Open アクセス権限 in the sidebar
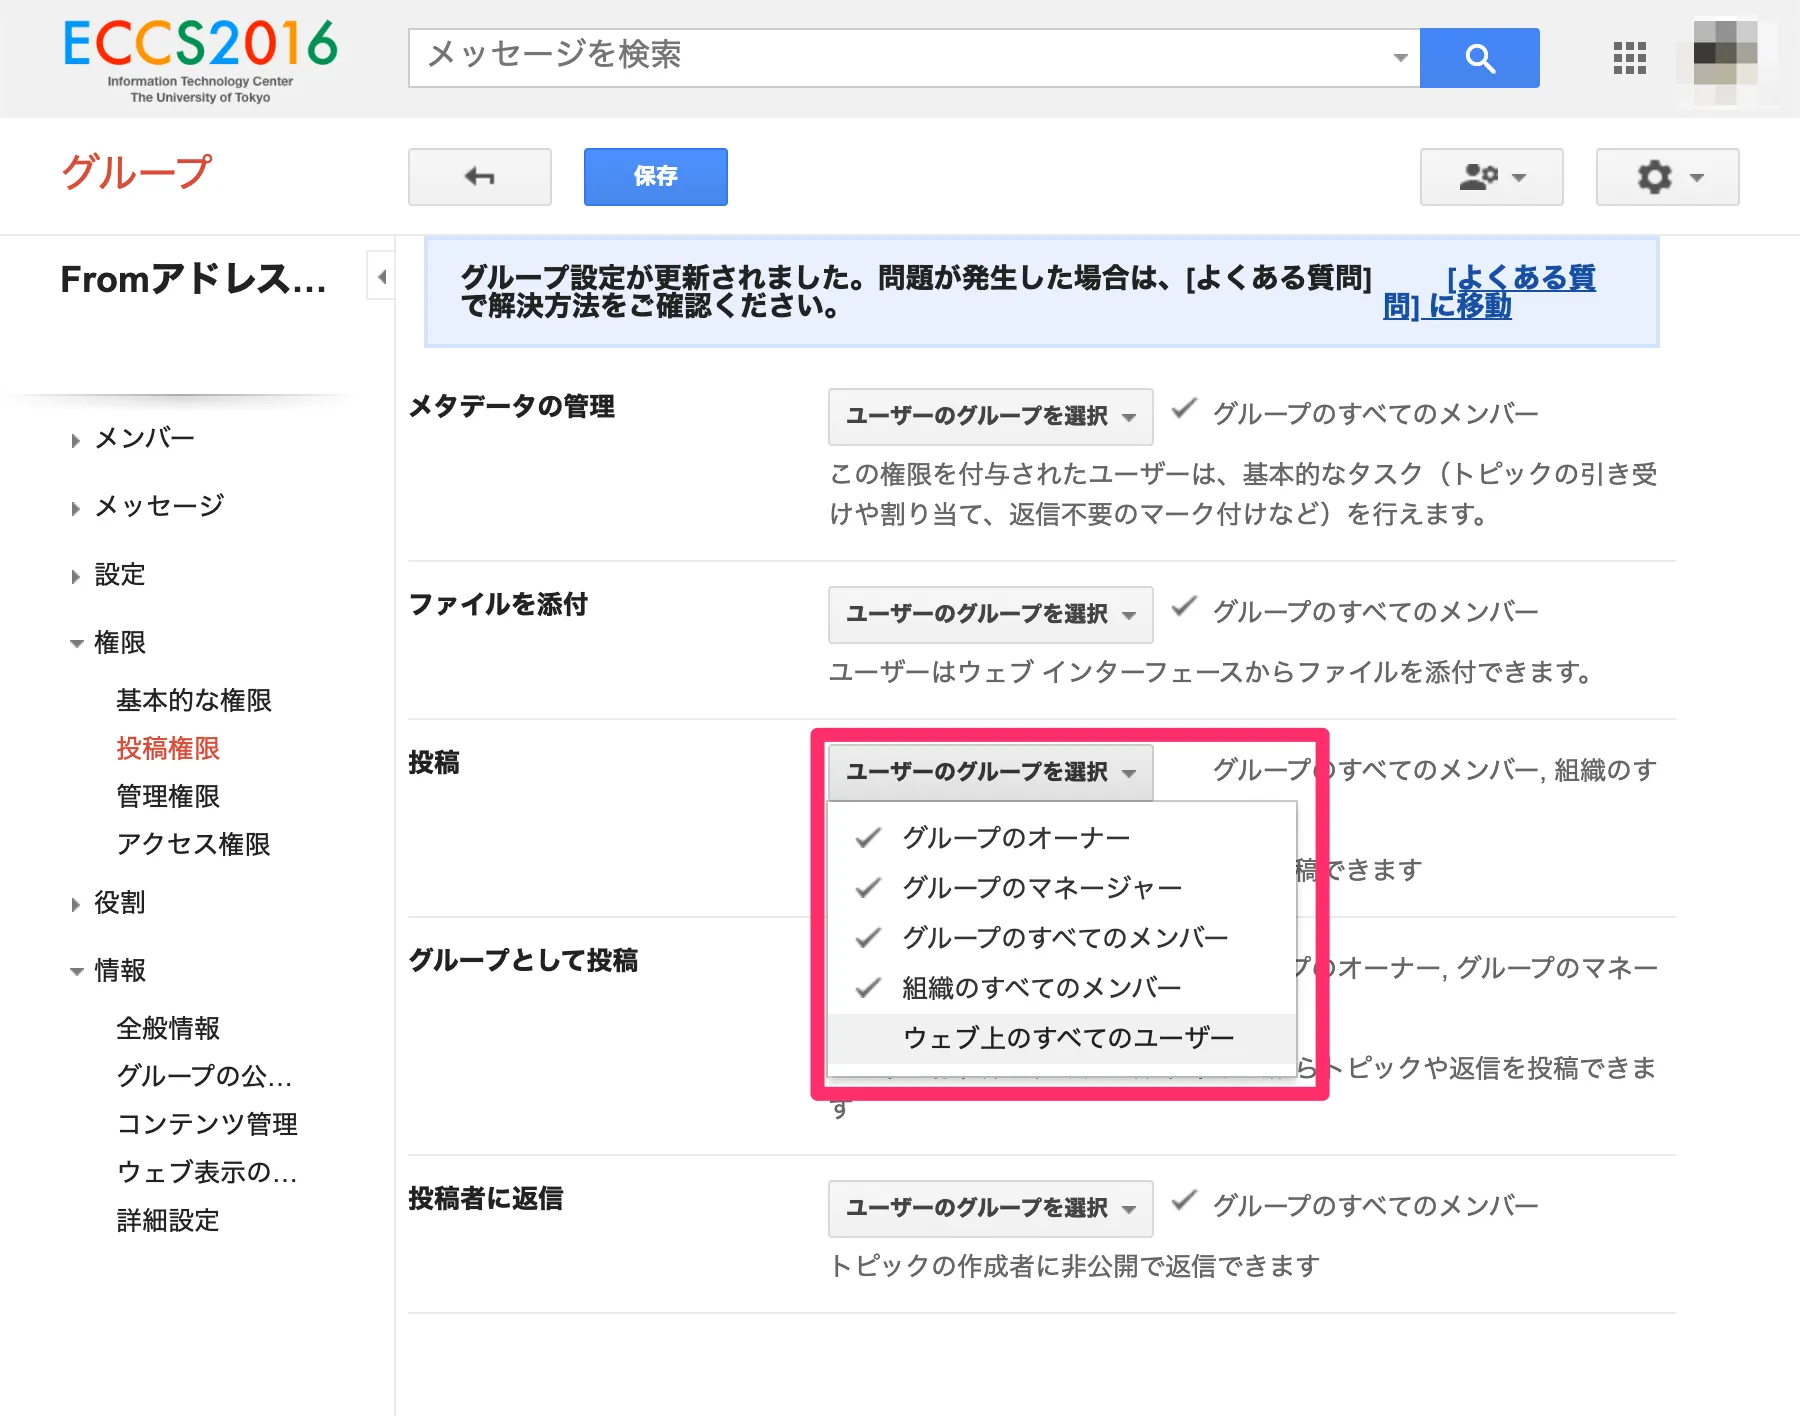The height and width of the screenshot is (1416, 1800). pyautogui.click(x=193, y=844)
